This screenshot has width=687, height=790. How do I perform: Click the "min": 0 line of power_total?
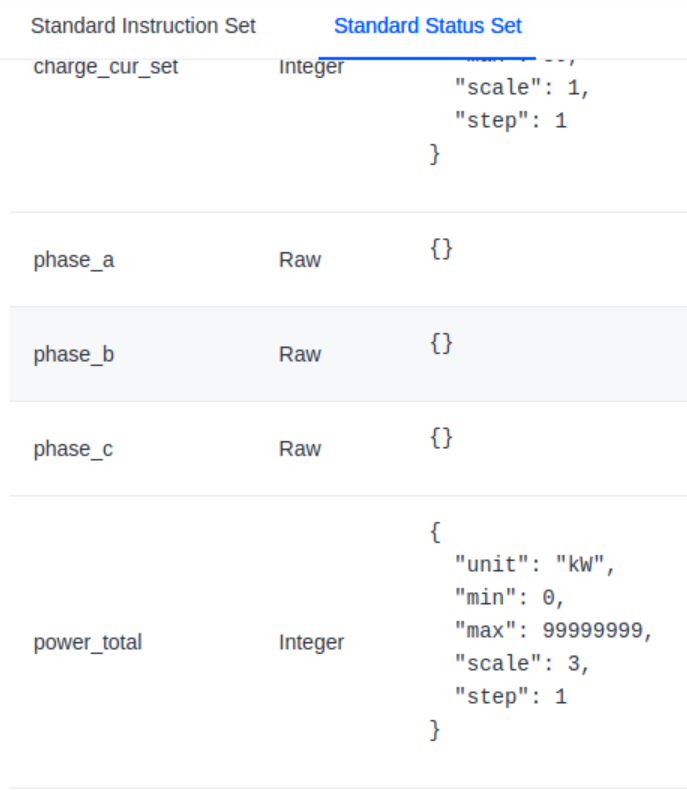[509, 598]
